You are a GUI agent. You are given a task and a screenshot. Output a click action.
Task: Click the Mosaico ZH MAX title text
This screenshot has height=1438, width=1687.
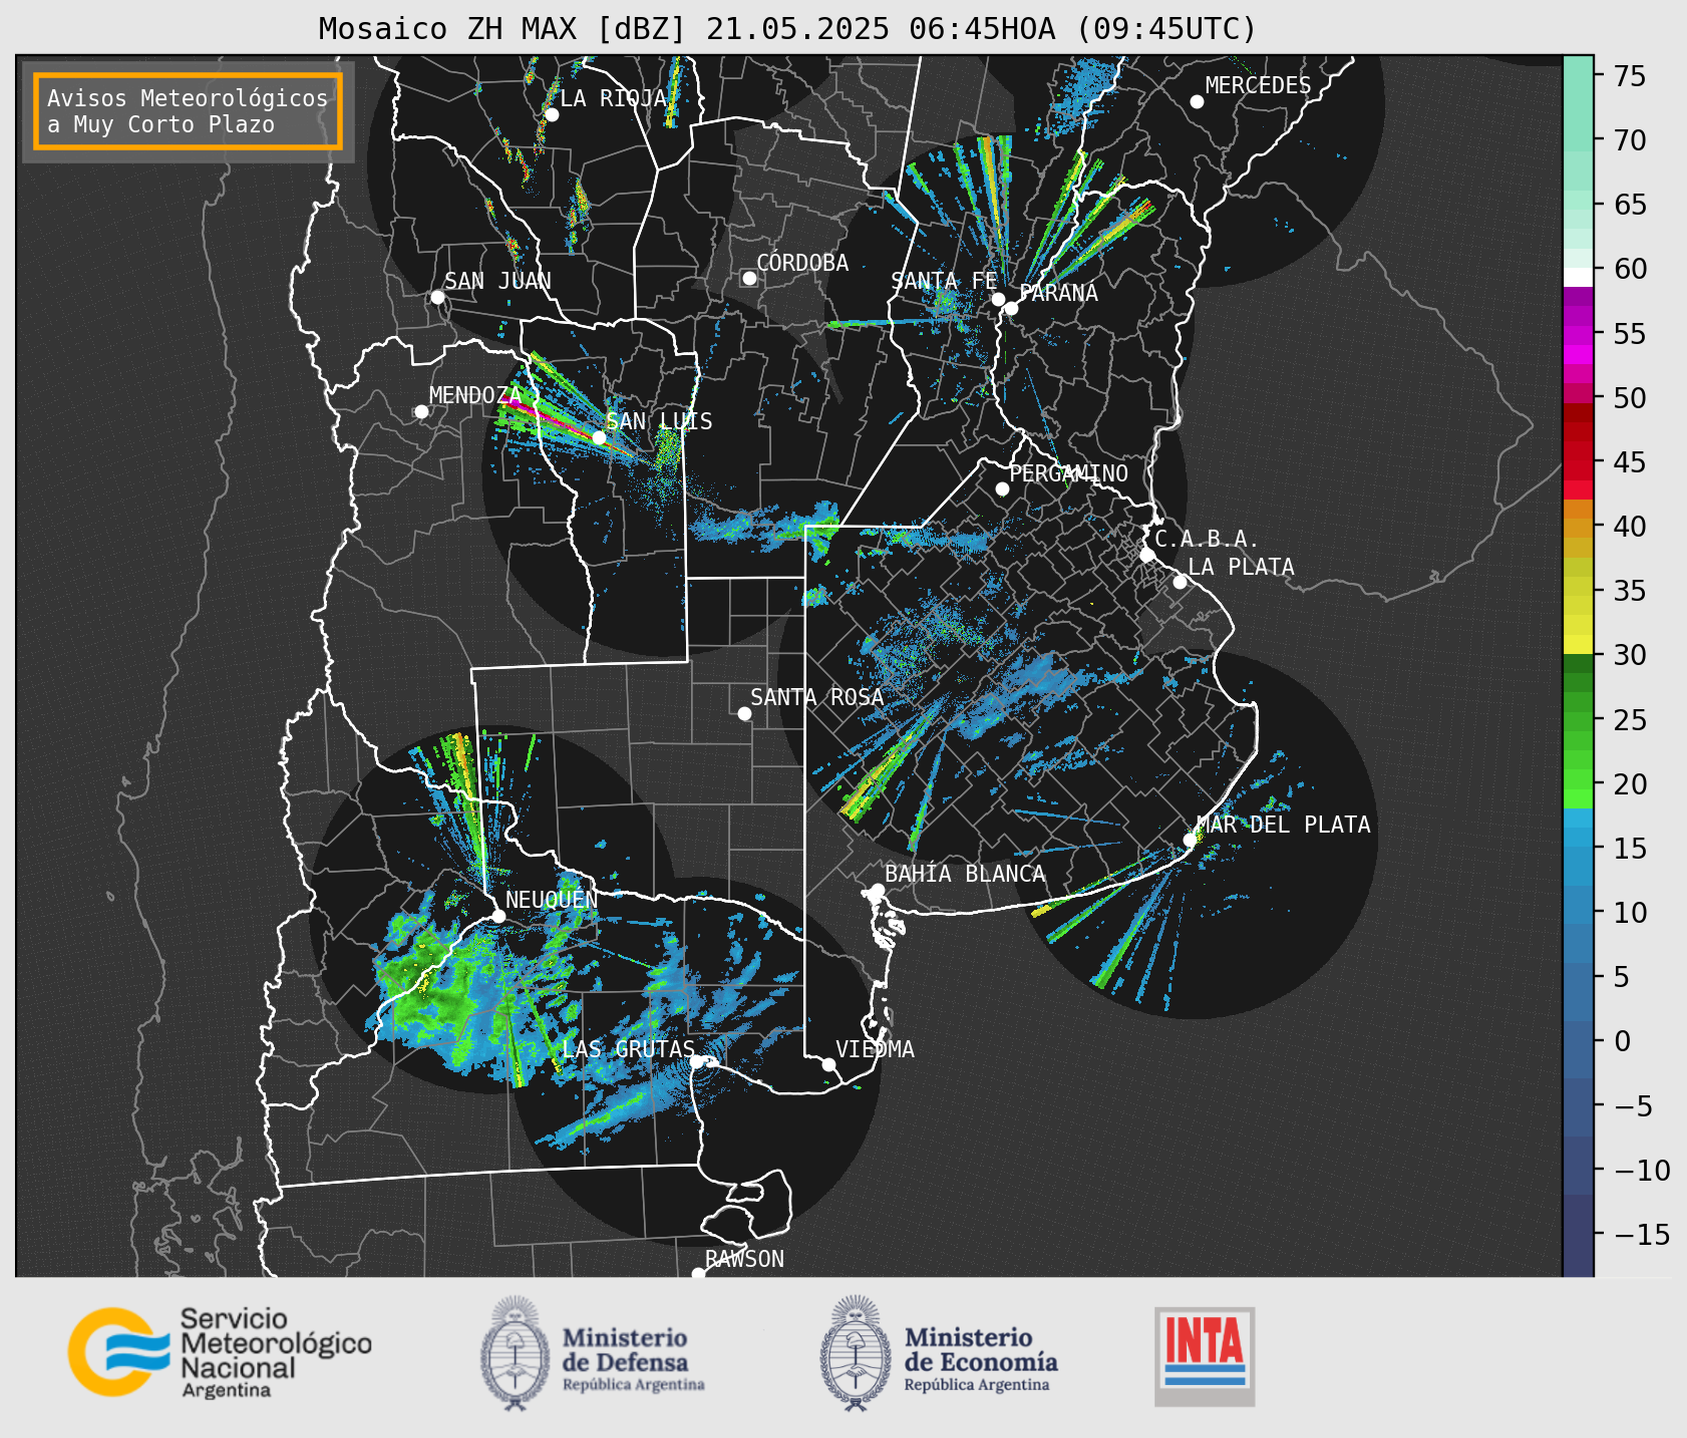tap(787, 29)
